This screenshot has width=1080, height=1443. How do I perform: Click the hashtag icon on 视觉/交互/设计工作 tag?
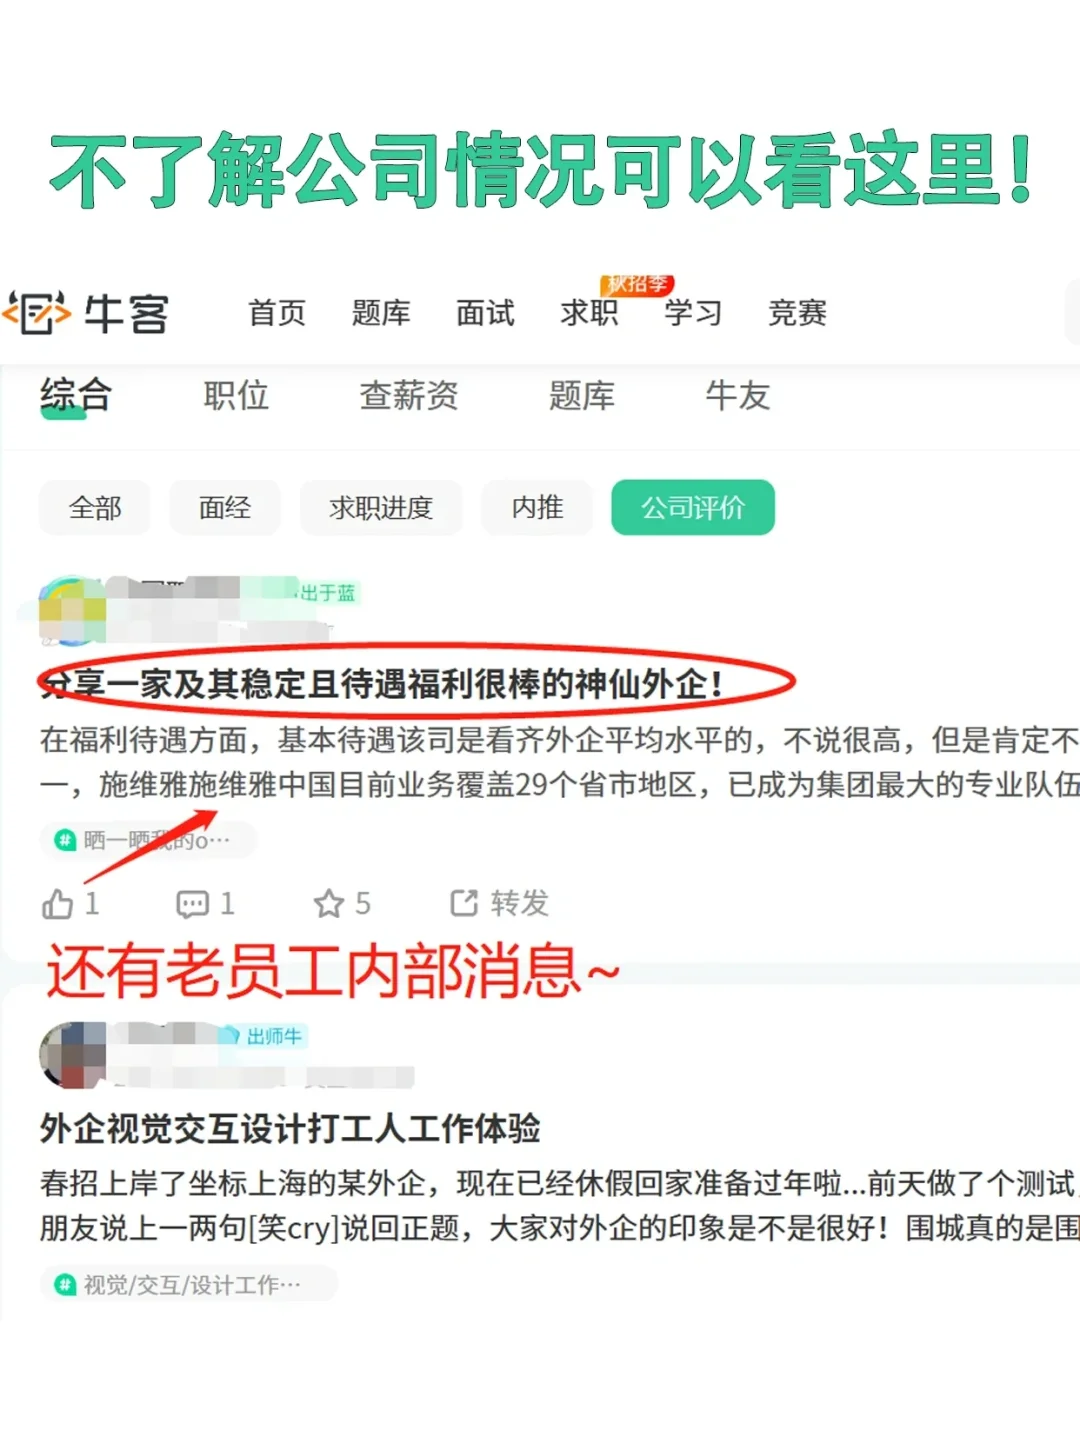65,1285
